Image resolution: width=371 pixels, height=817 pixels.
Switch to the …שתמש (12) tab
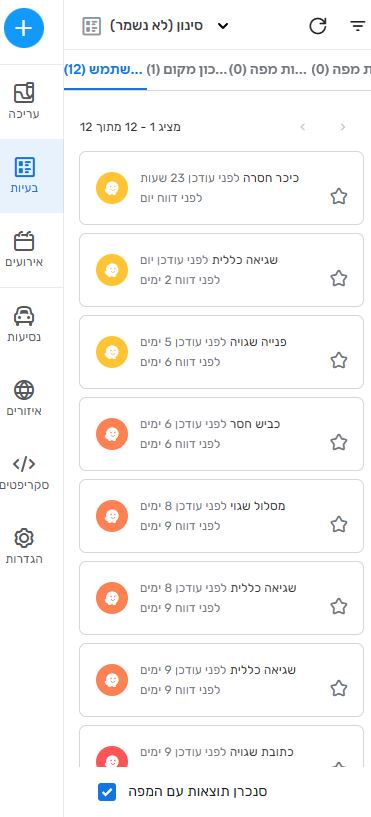click(x=105, y=70)
